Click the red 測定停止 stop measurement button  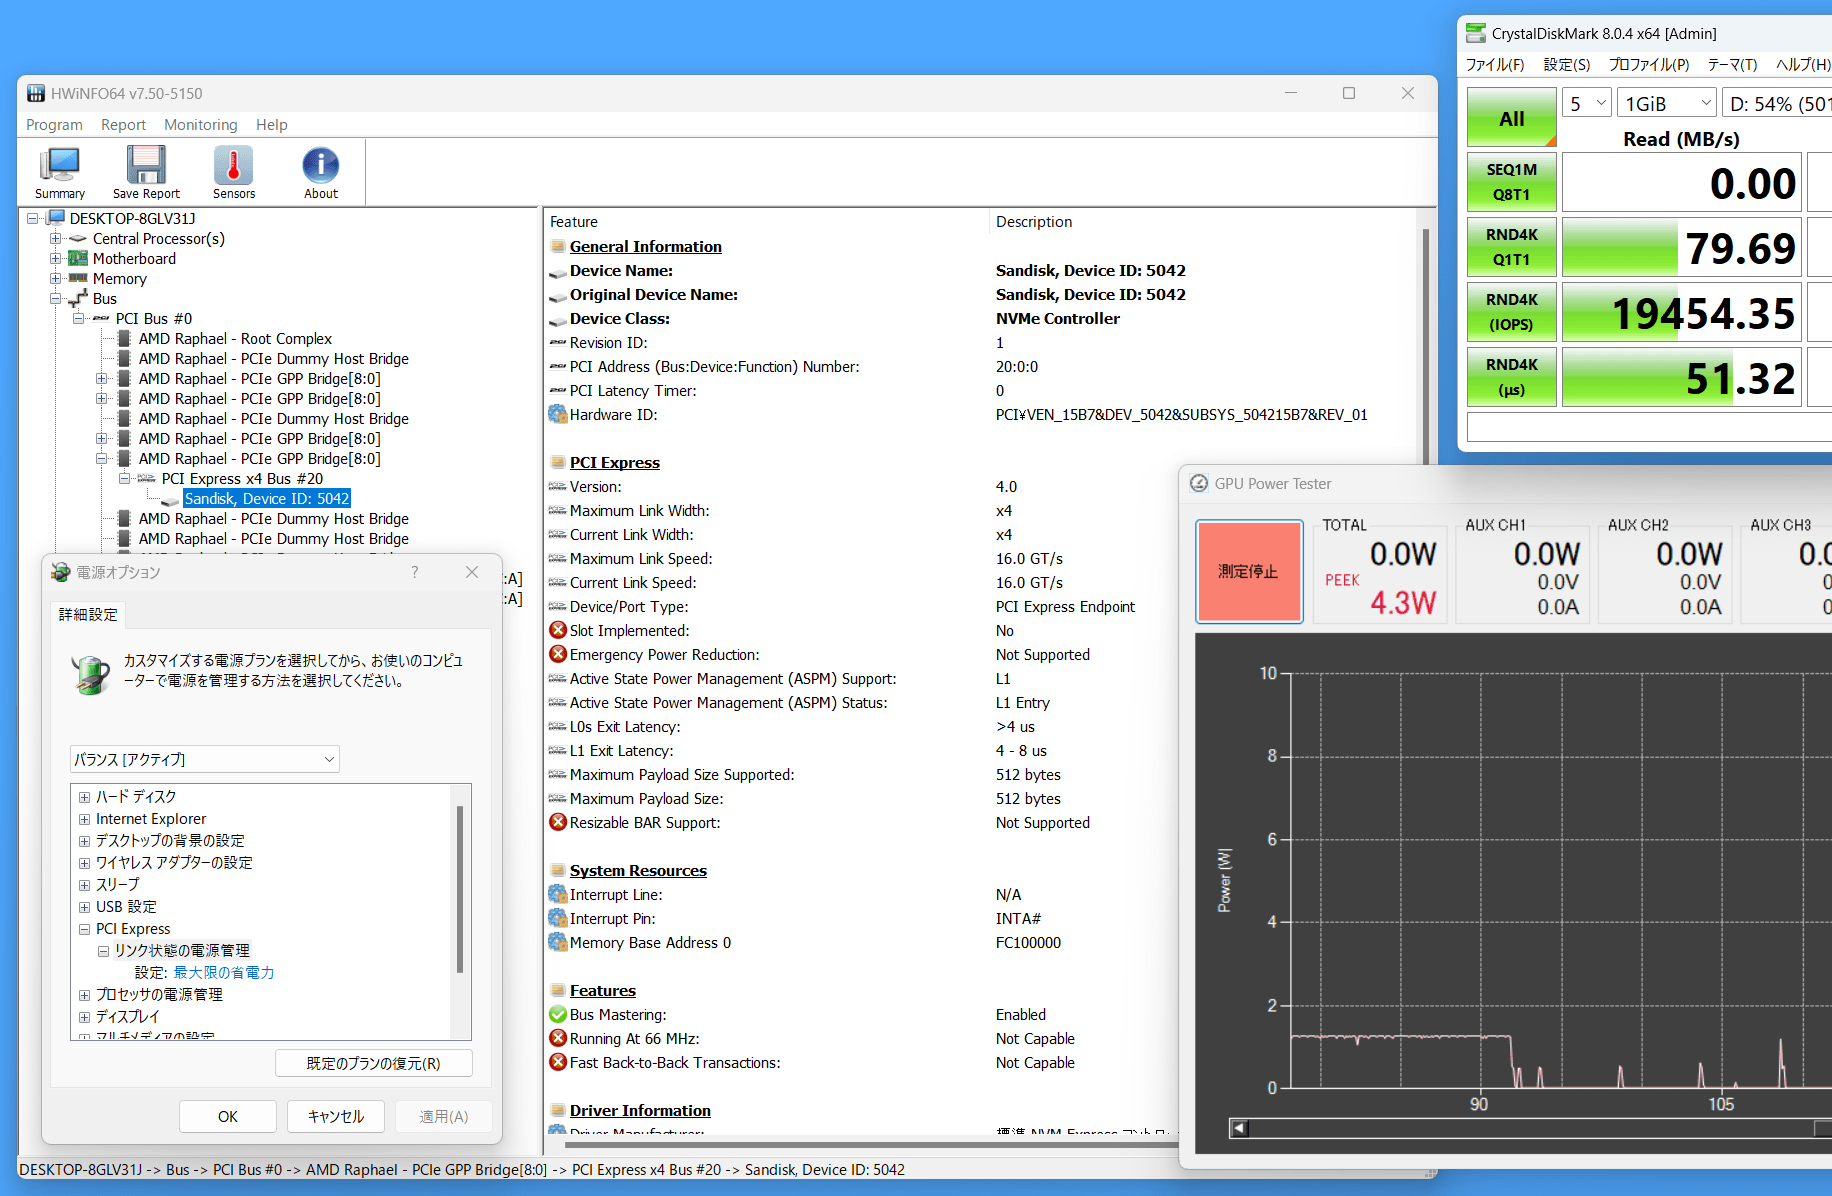1248,572
